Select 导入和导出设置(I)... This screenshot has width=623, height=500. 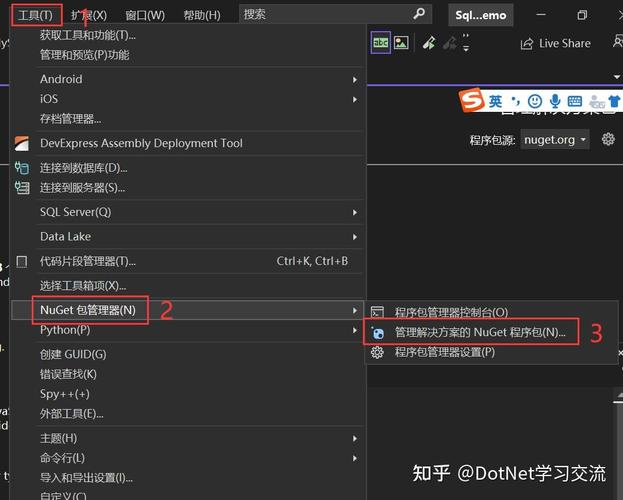[x=188, y=478]
